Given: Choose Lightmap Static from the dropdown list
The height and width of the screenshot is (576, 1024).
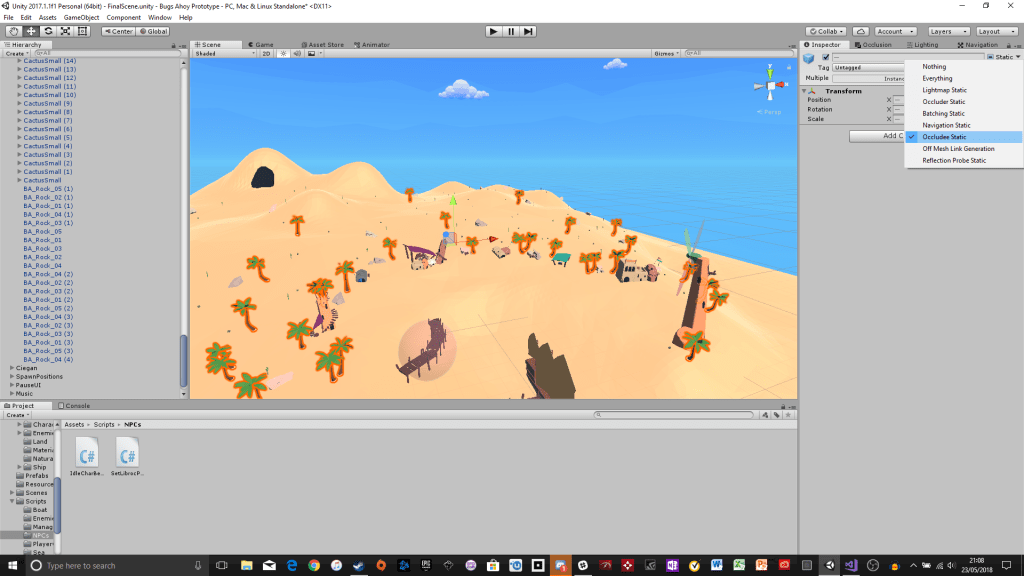Looking at the screenshot, I should [x=944, y=90].
